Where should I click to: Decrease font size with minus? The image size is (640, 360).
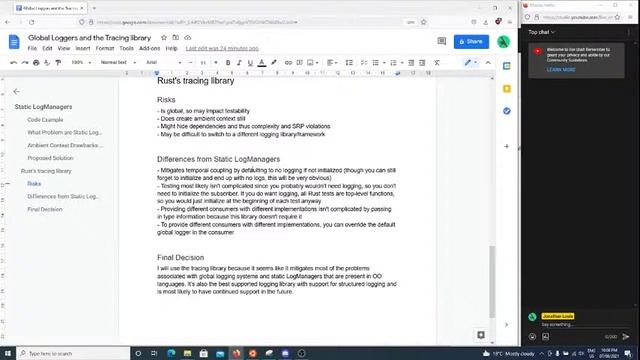click(x=190, y=62)
